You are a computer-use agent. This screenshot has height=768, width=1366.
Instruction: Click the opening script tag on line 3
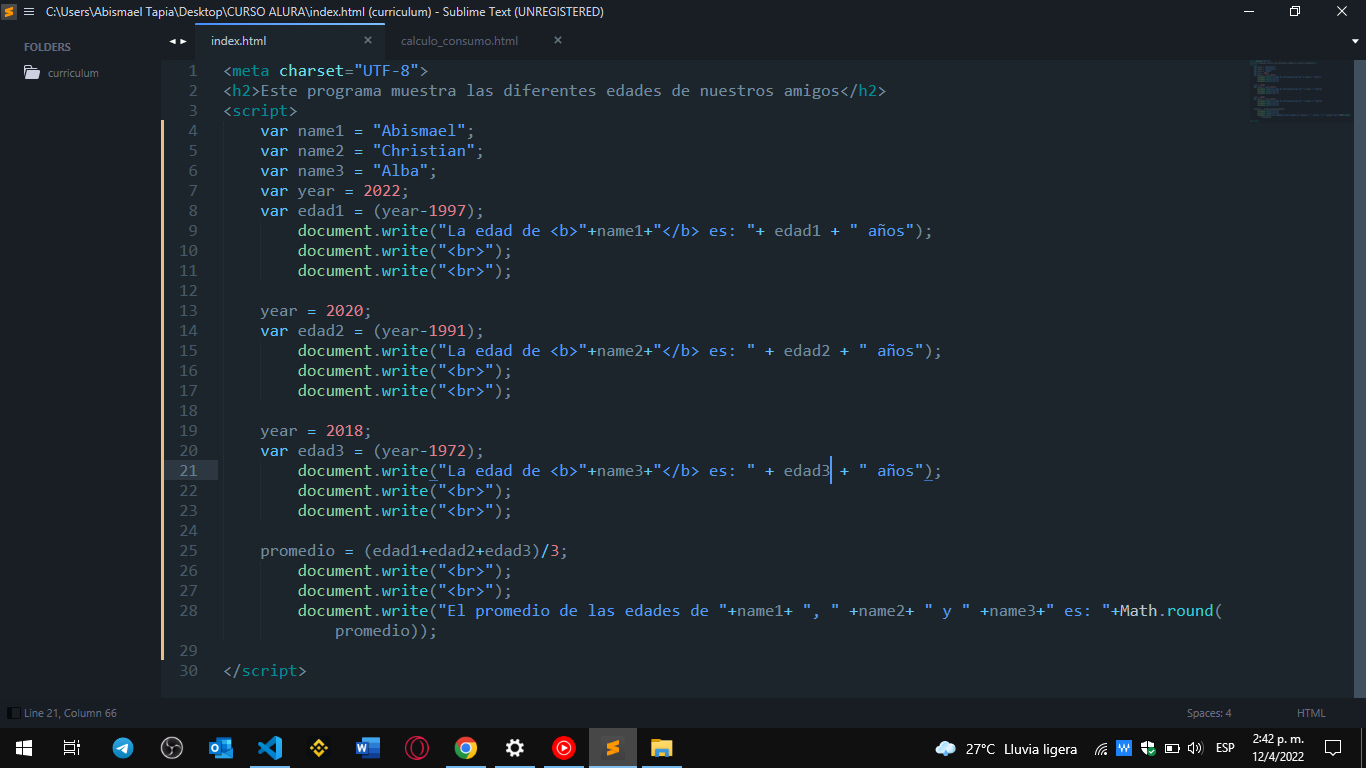tap(260, 111)
